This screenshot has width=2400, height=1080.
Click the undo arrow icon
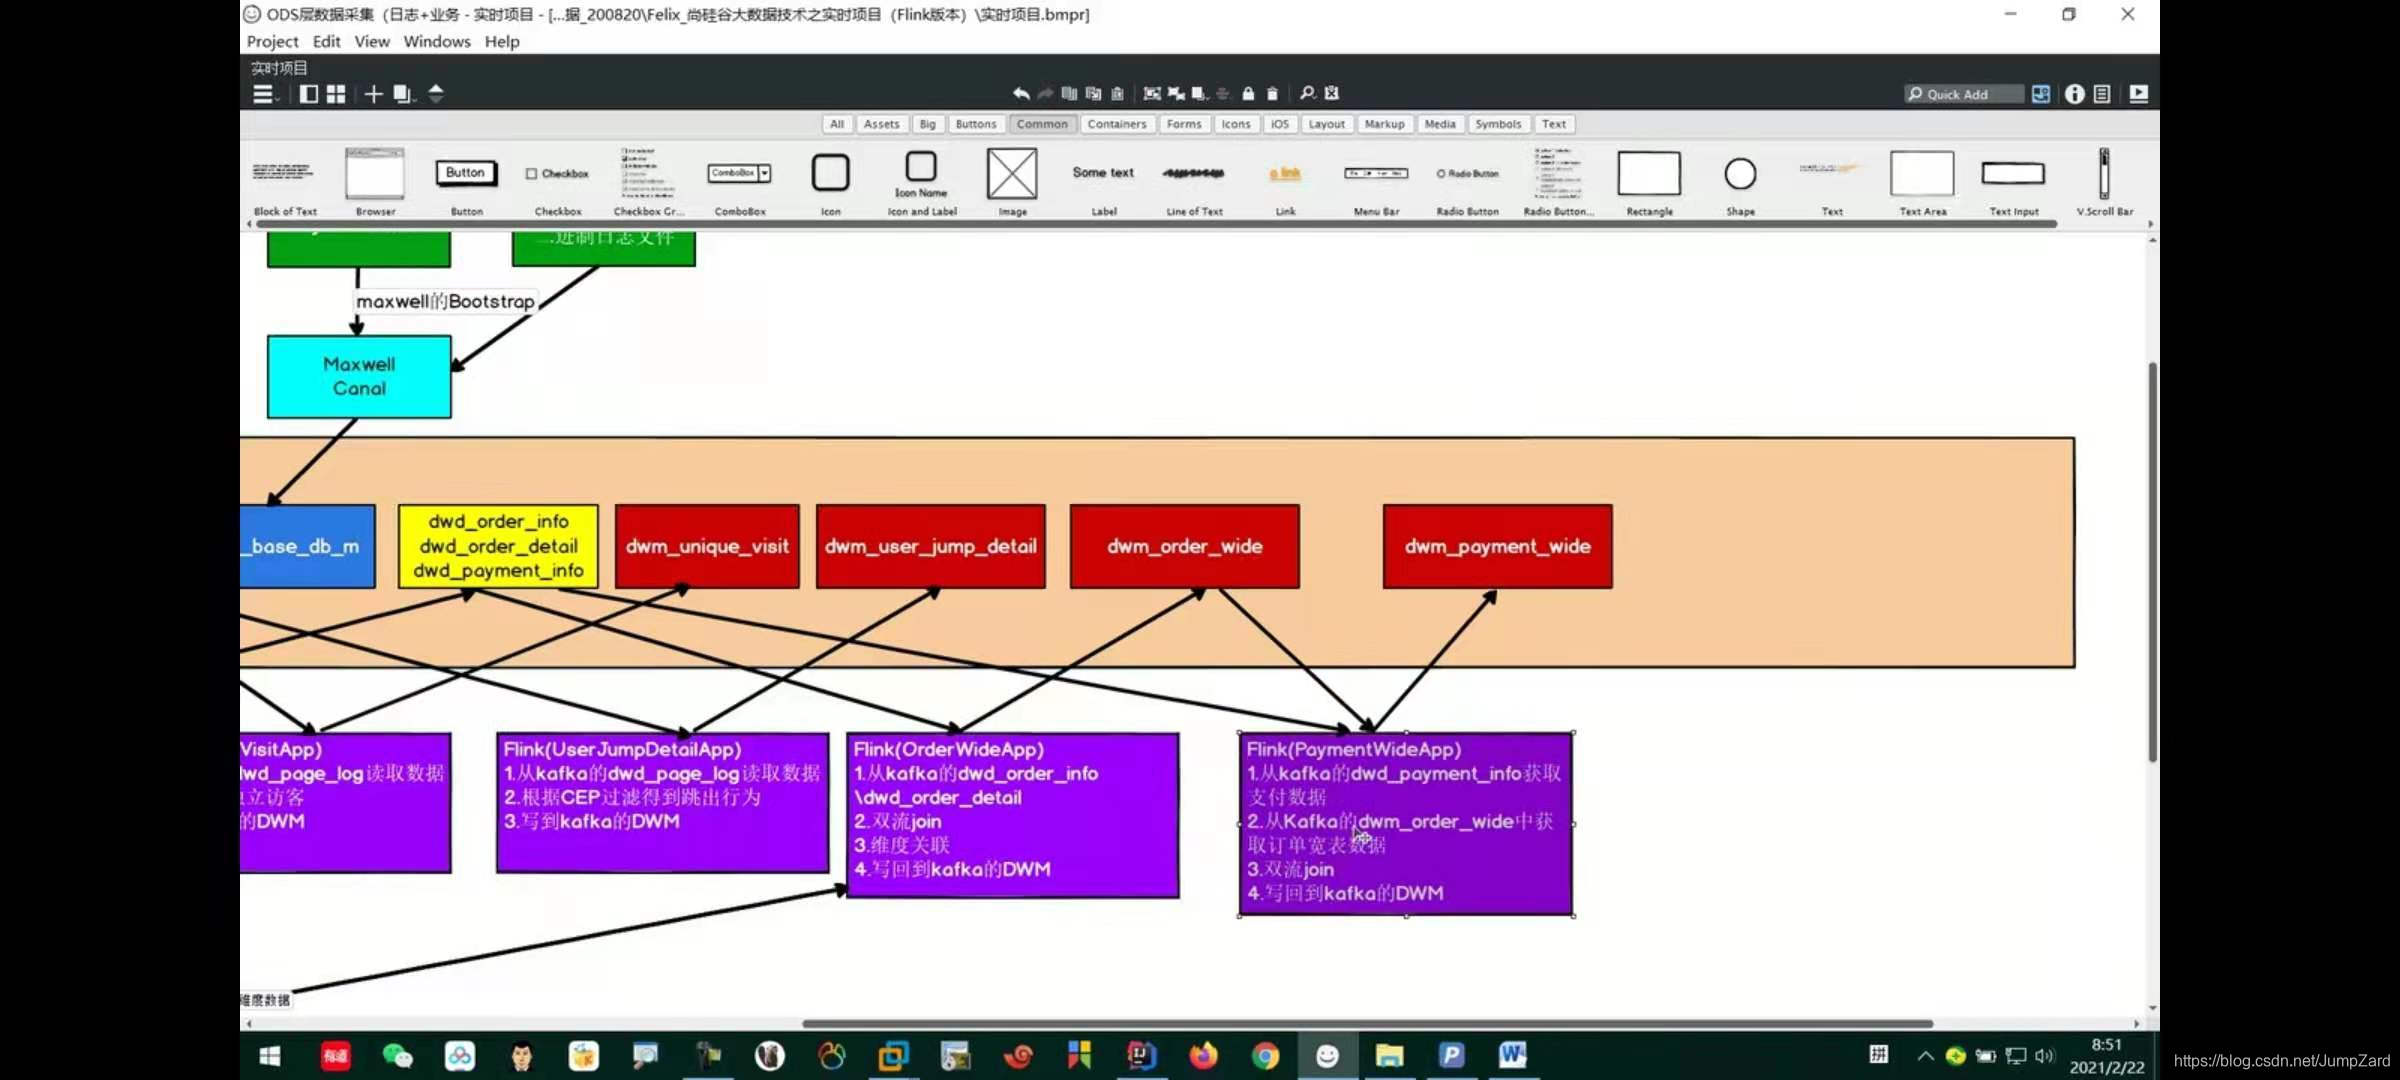click(x=1021, y=93)
